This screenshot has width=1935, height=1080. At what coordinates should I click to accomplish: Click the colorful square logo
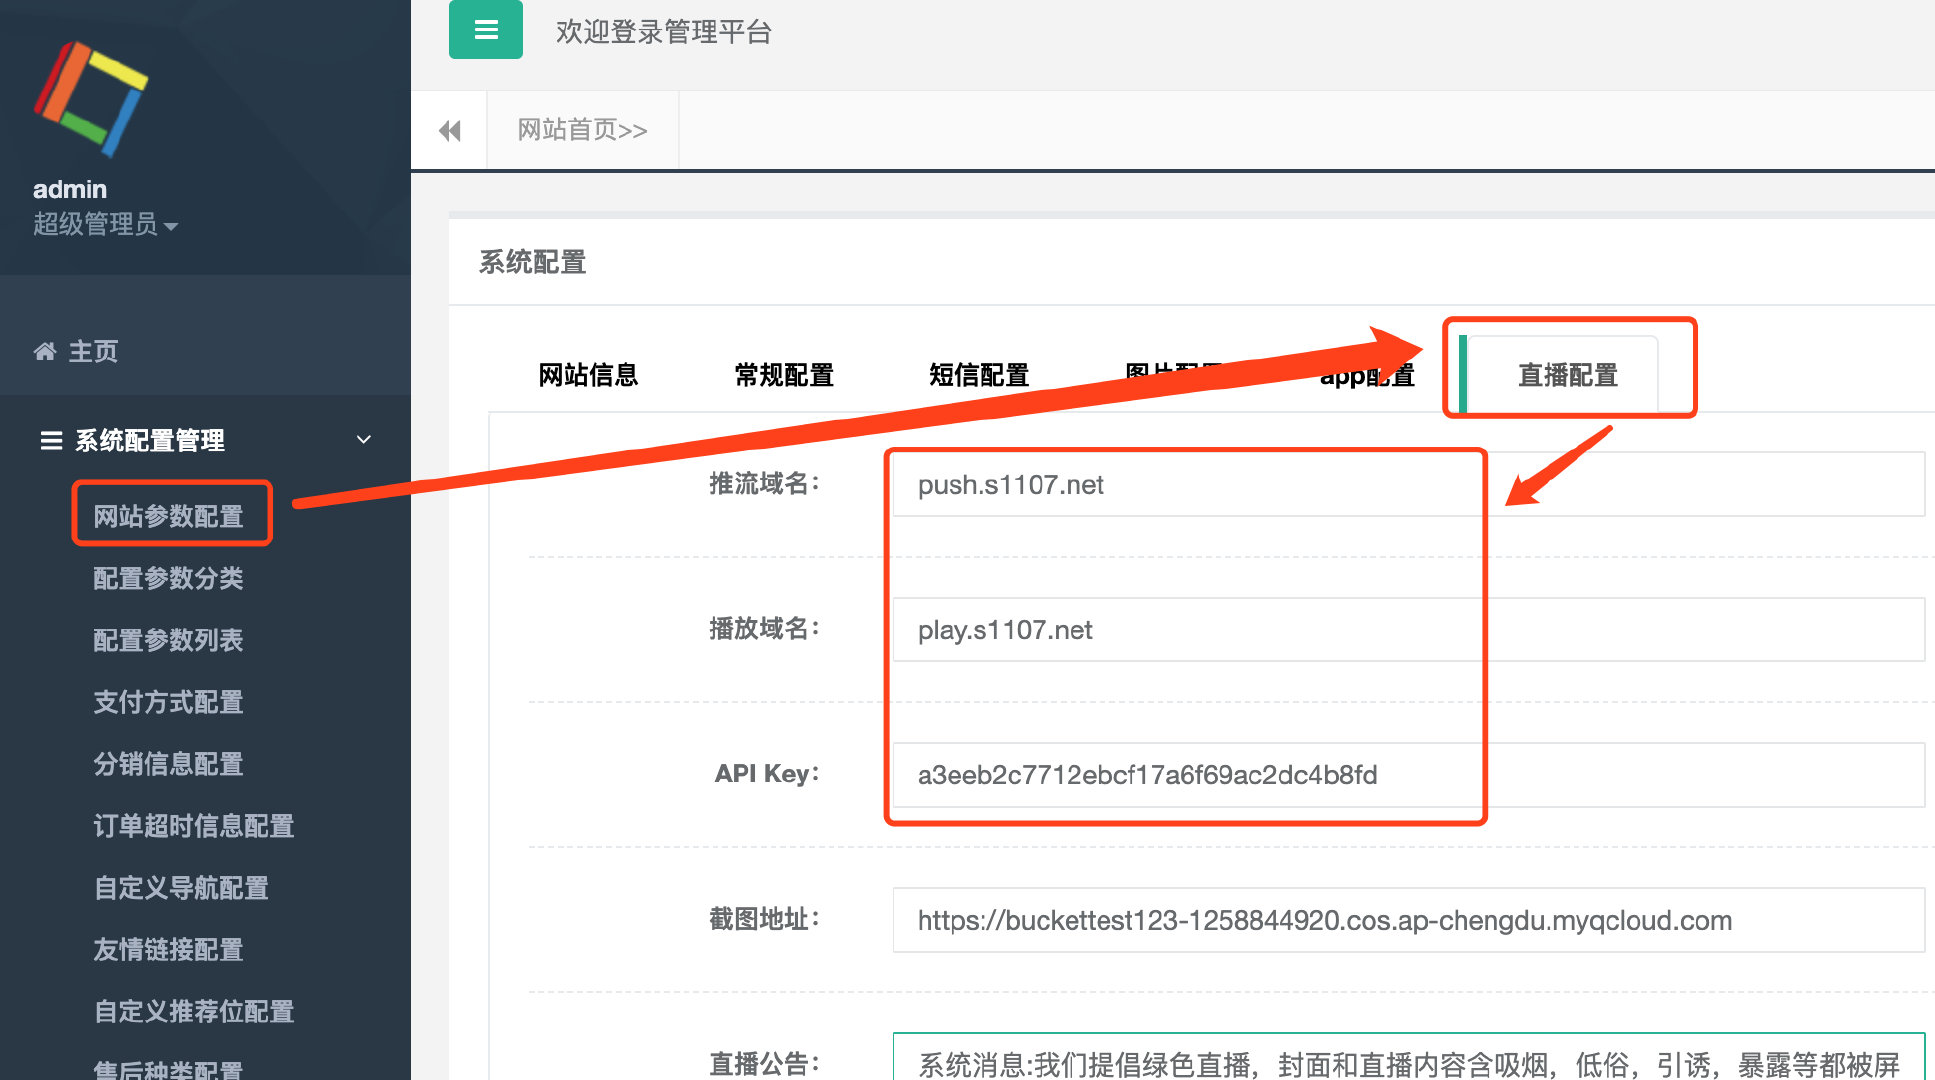click(x=91, y=98)
